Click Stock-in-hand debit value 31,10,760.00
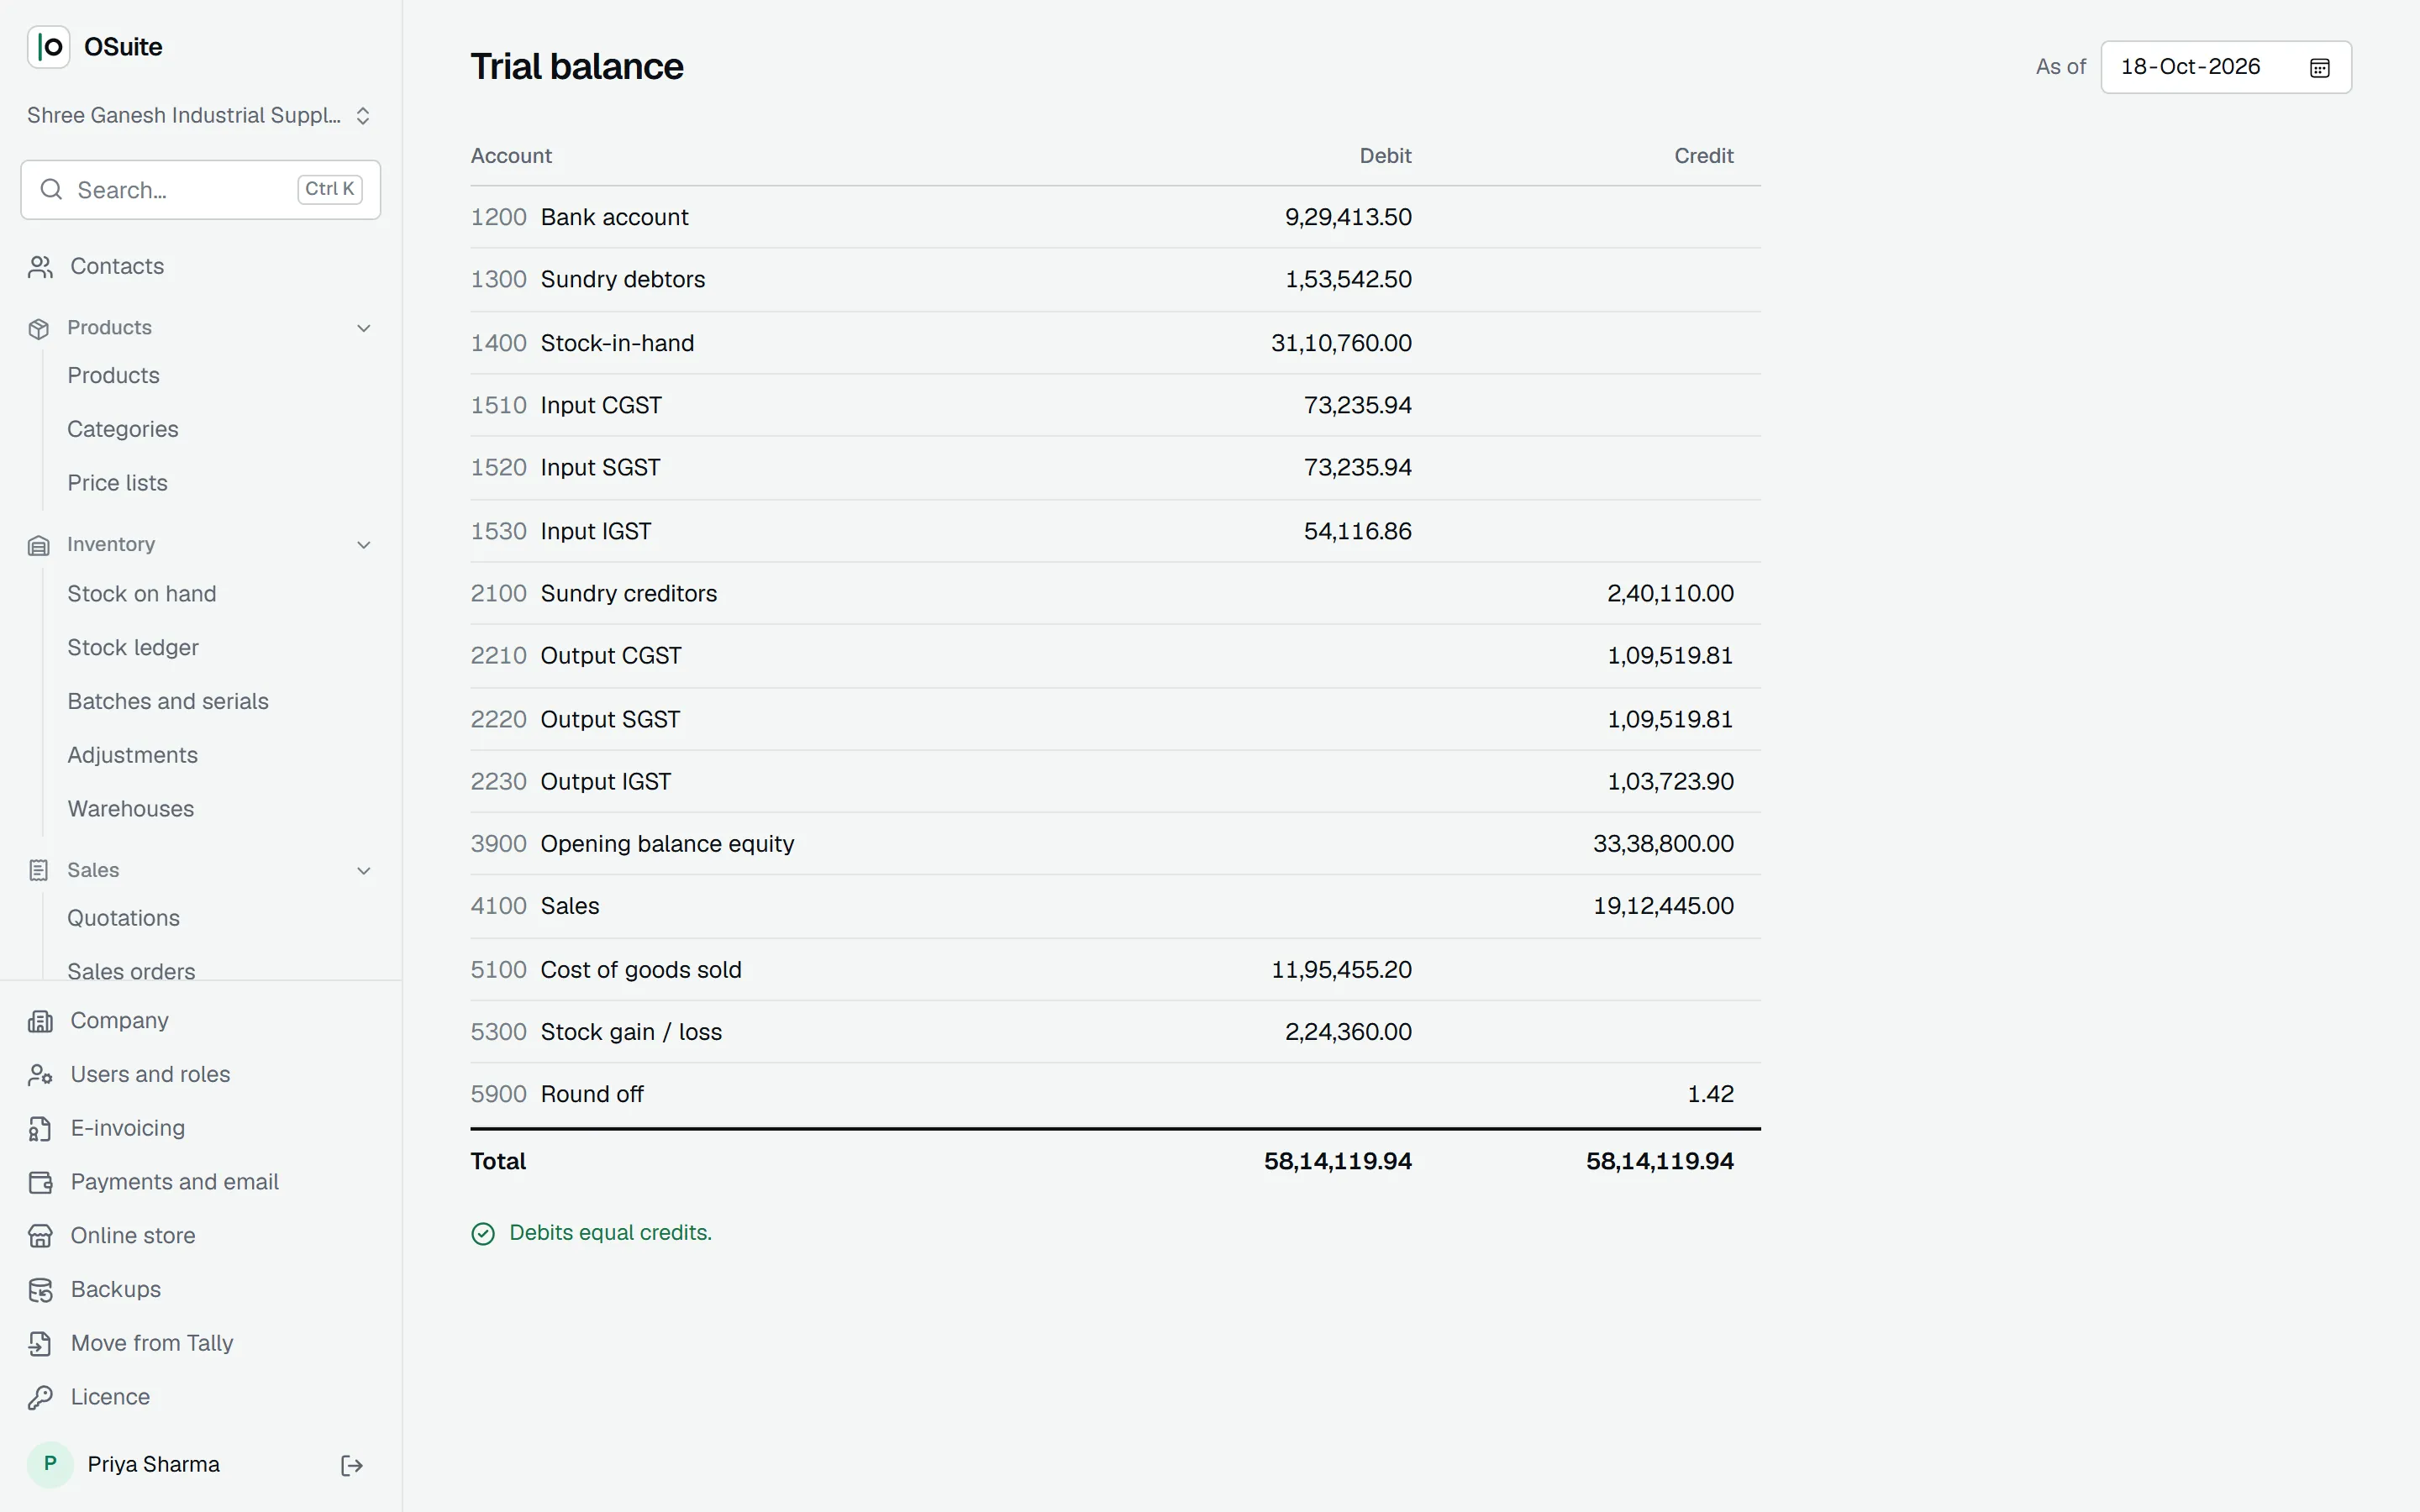This screenshot has width=2420, height=1512. 1341,343
